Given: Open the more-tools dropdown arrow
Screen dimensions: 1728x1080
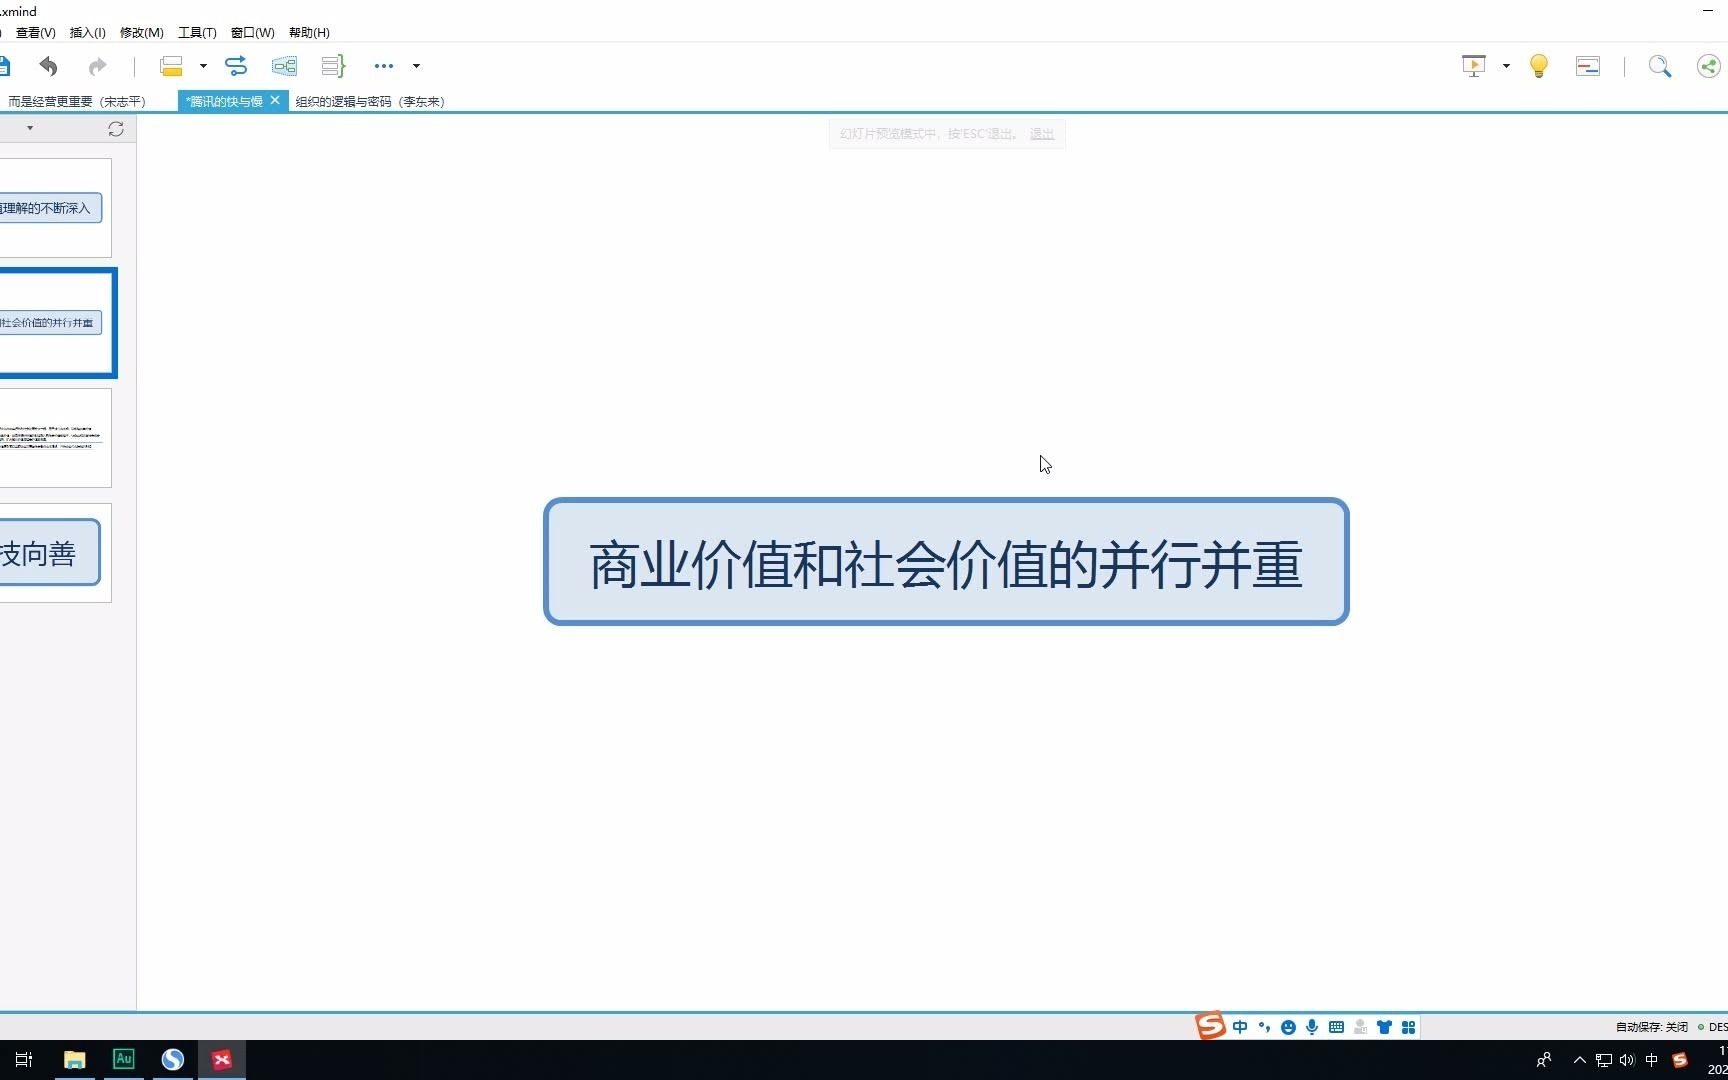Looking at the screenshot, I should 416,66.
